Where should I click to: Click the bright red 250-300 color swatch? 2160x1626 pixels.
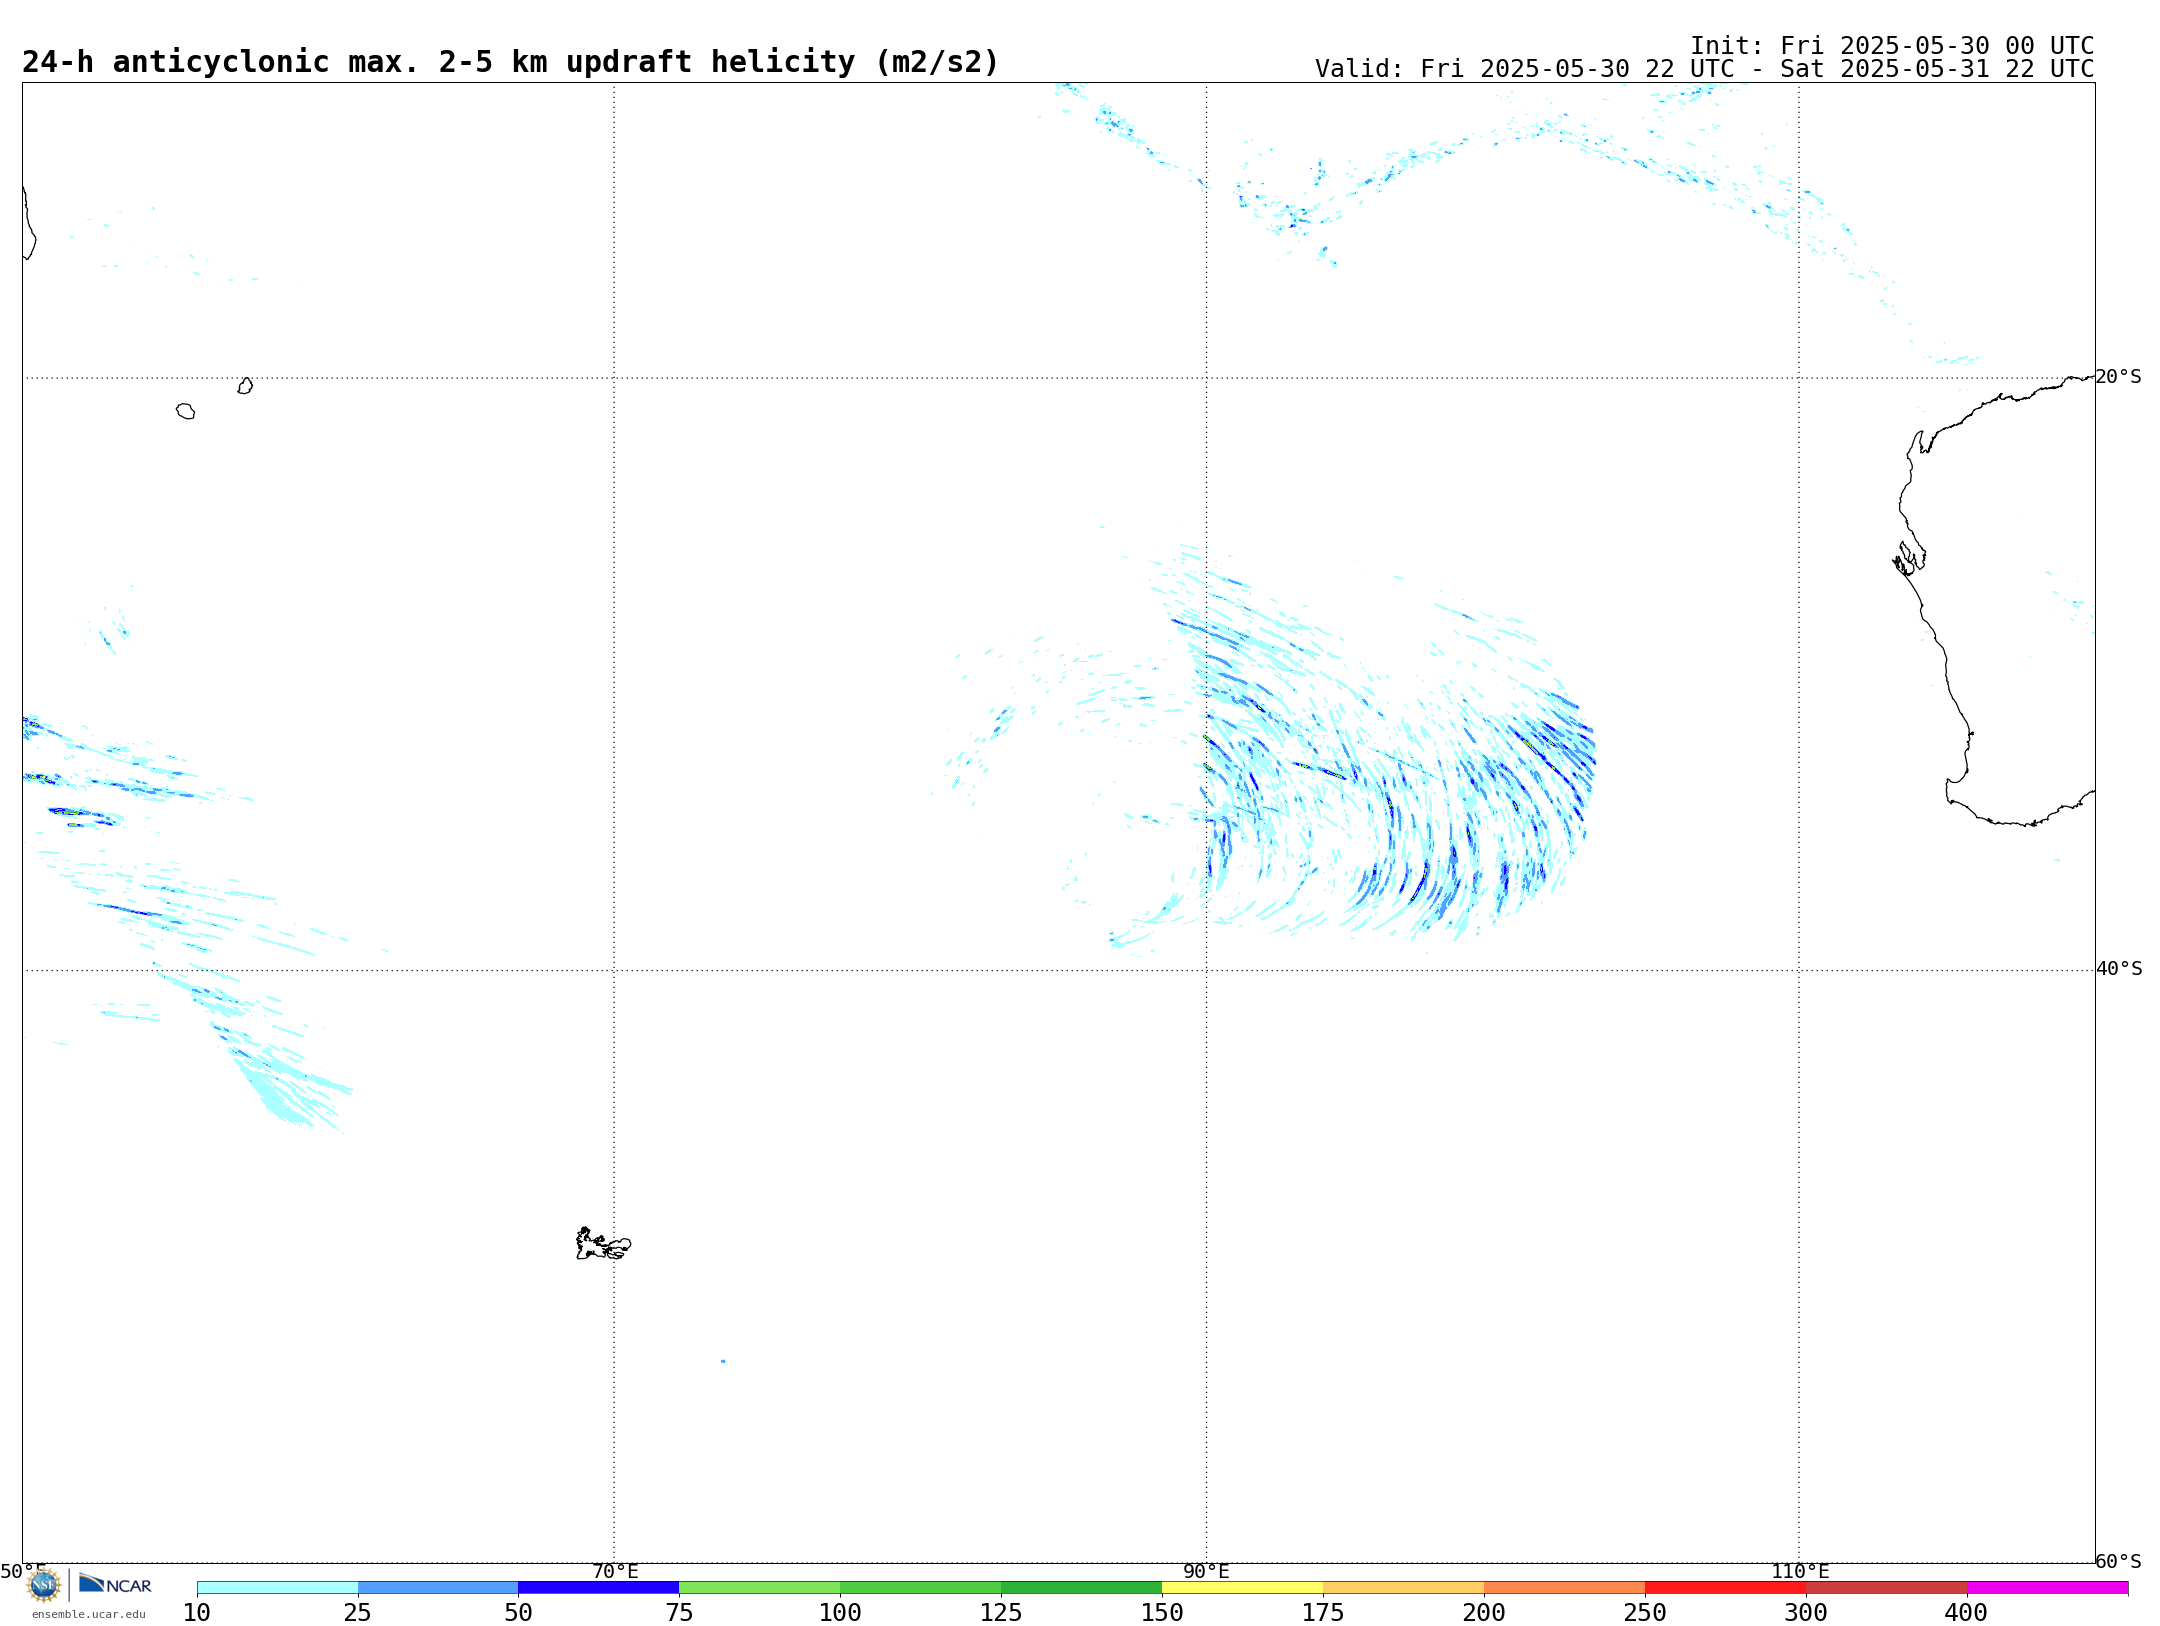coord(1726,1587)
